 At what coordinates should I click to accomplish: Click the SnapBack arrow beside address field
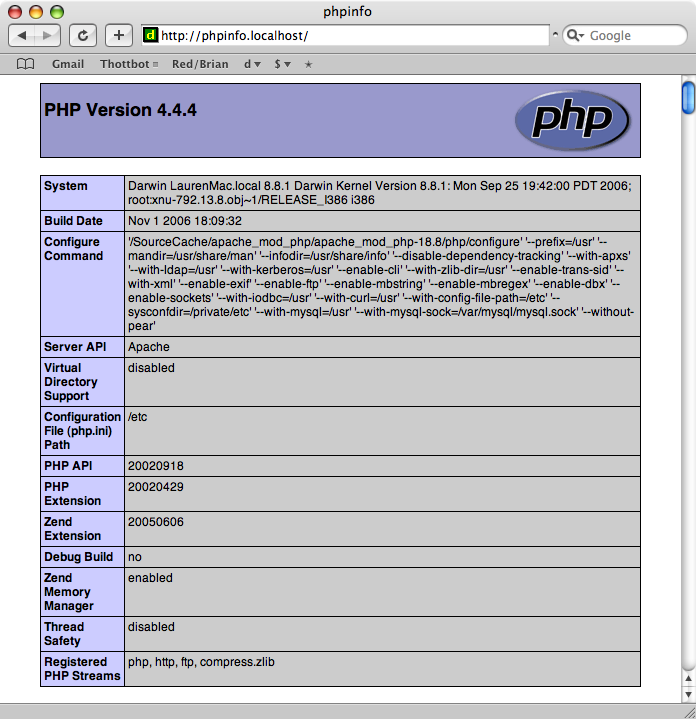point(555,34)
